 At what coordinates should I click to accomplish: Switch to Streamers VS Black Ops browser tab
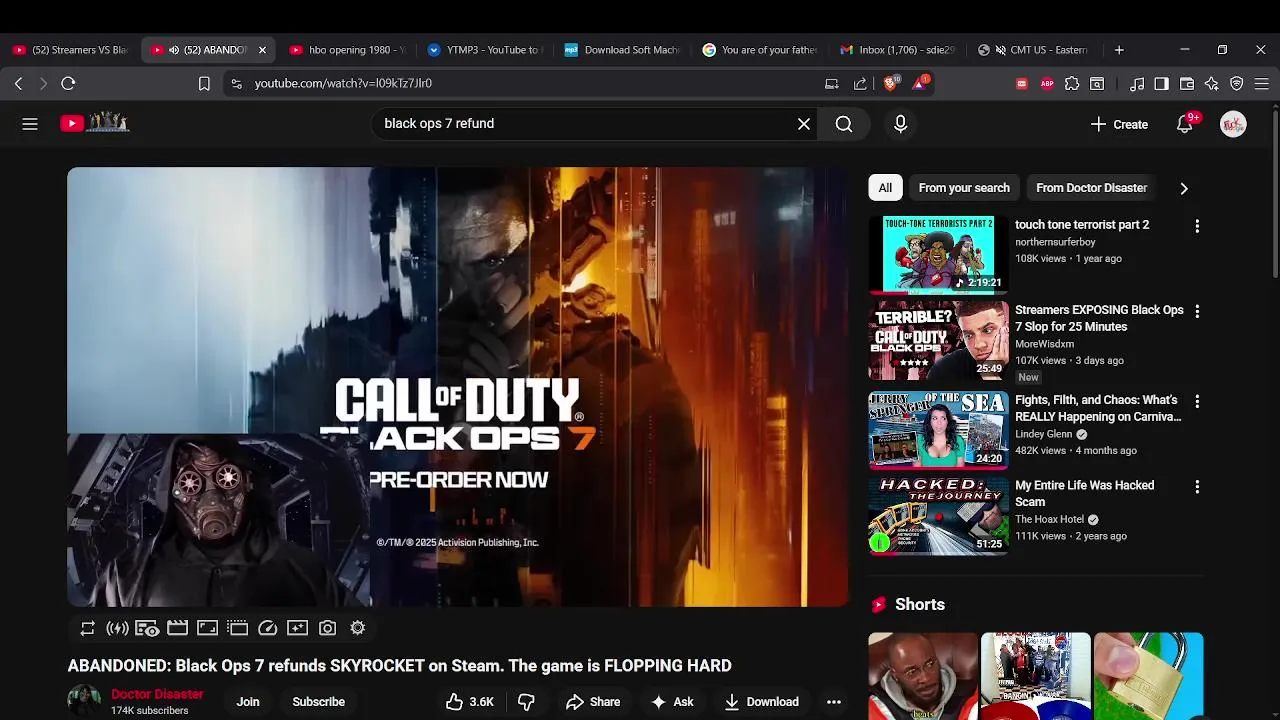[70, 50]
